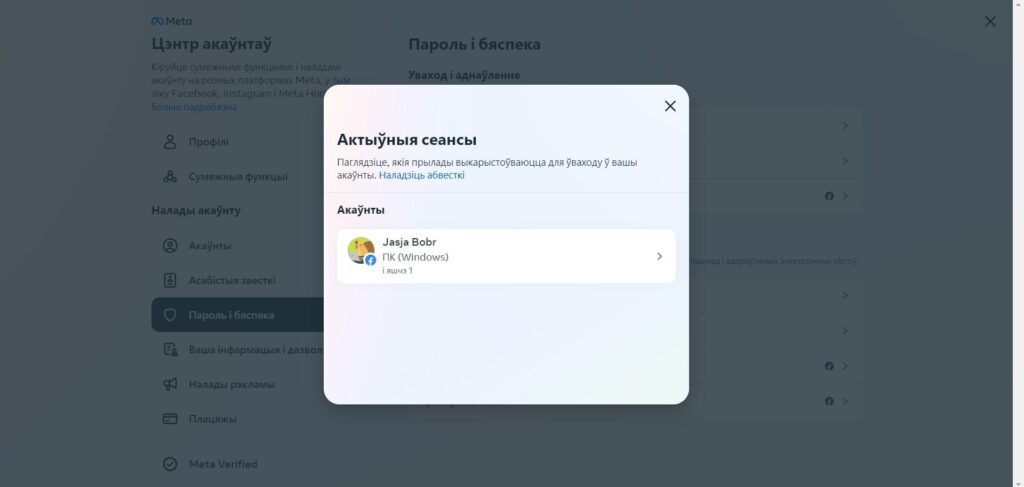Click the Сумежныя функцыі icon

tap(170, 176)
